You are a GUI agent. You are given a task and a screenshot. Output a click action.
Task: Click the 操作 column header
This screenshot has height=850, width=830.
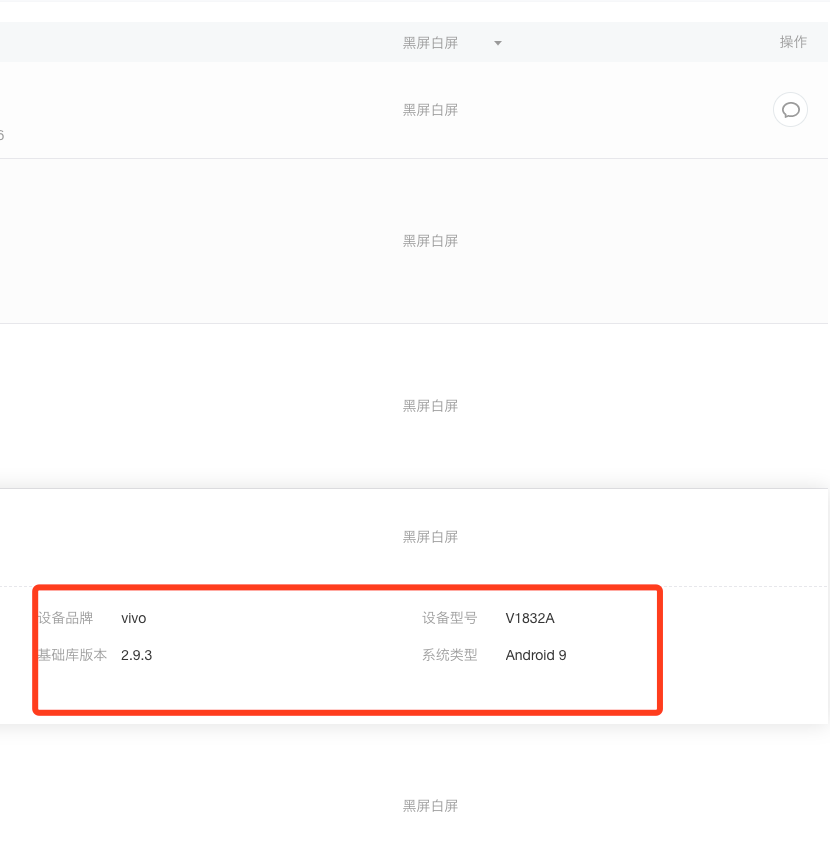point(793,42)
